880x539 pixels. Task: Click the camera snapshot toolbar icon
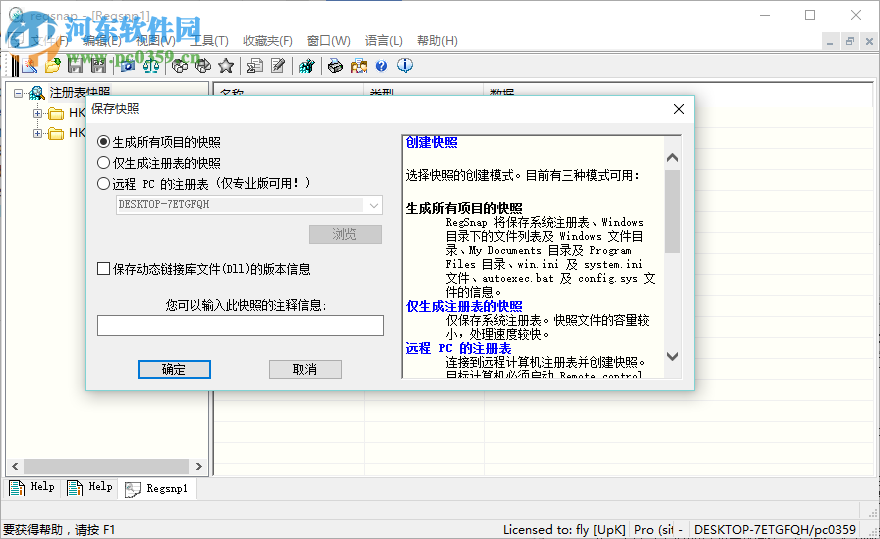tap(128, 66)
